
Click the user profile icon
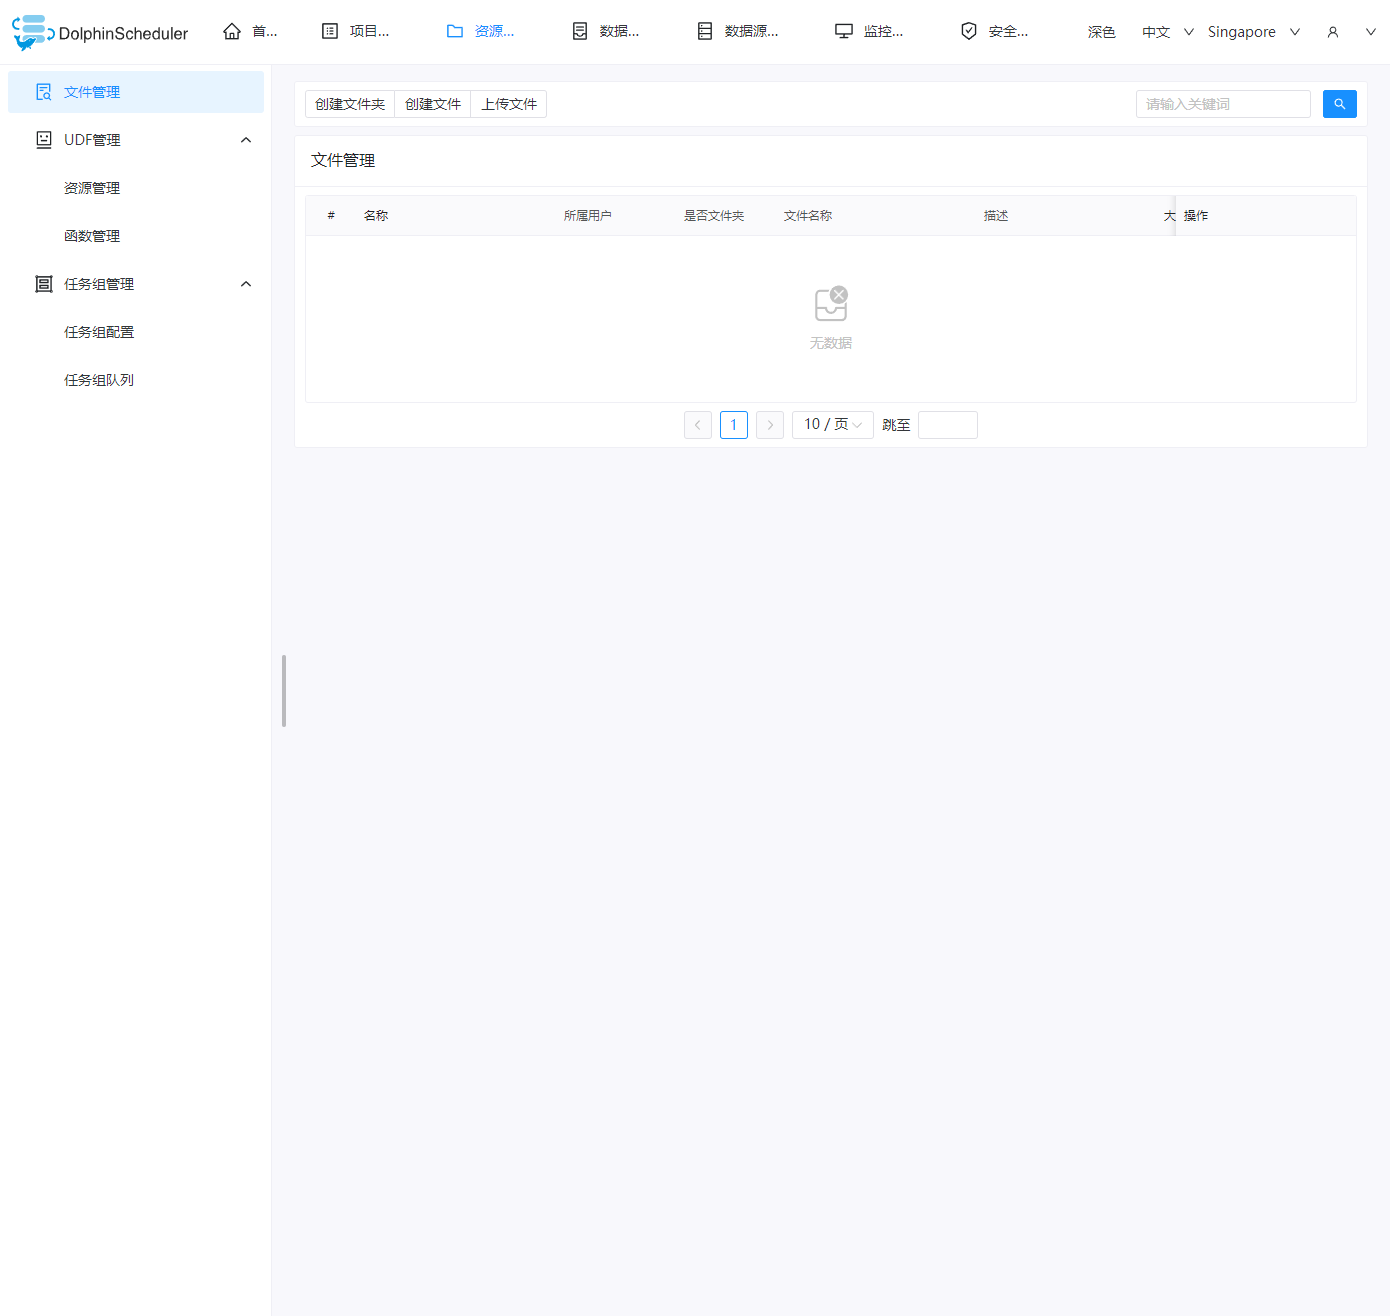coord(1333,32)
